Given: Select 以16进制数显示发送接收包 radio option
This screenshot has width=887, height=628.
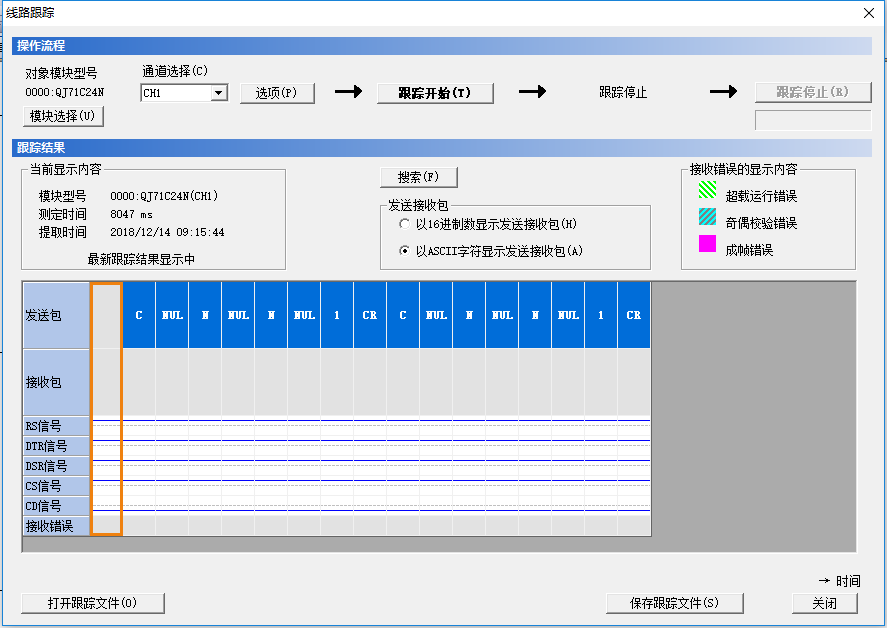Looking at the screenshot, I should click(404, 224).
